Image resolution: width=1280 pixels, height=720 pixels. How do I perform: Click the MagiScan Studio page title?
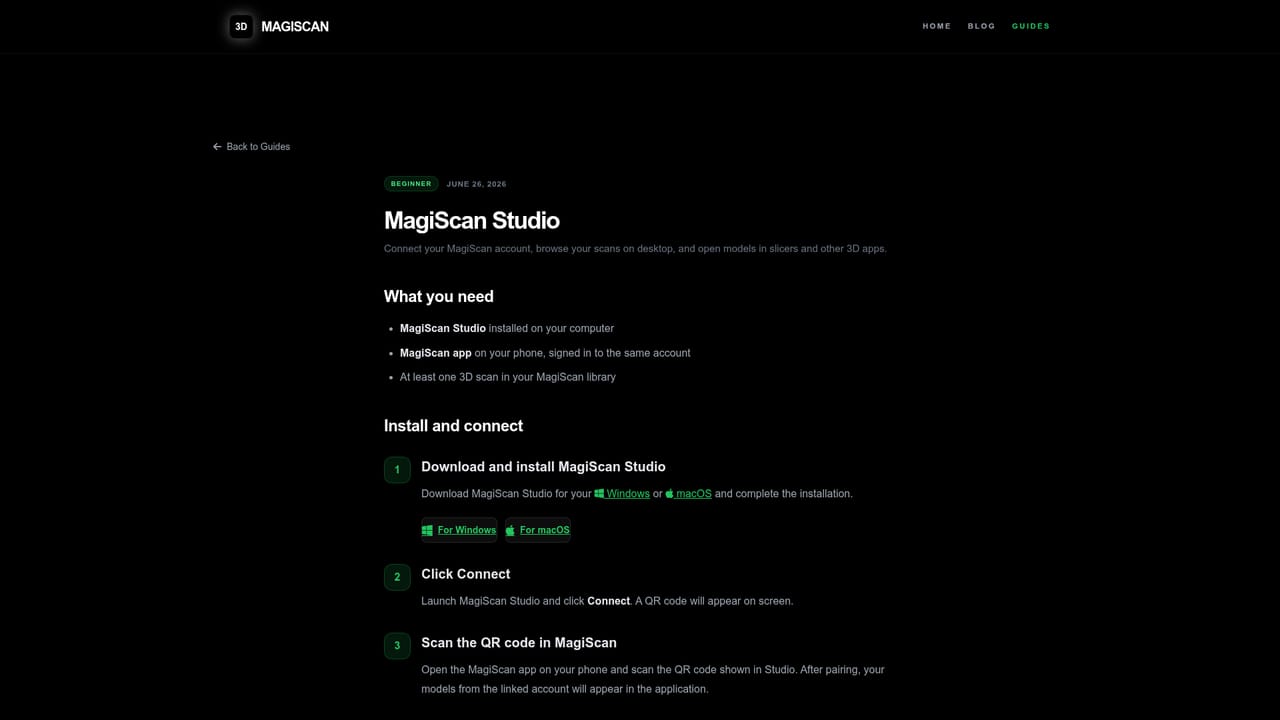tap(472, 220)
